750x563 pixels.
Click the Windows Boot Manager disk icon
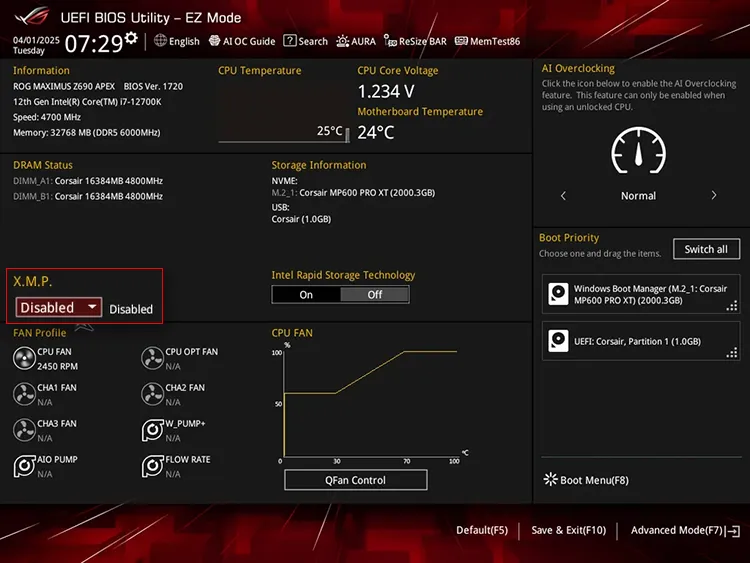pos(558,294)
